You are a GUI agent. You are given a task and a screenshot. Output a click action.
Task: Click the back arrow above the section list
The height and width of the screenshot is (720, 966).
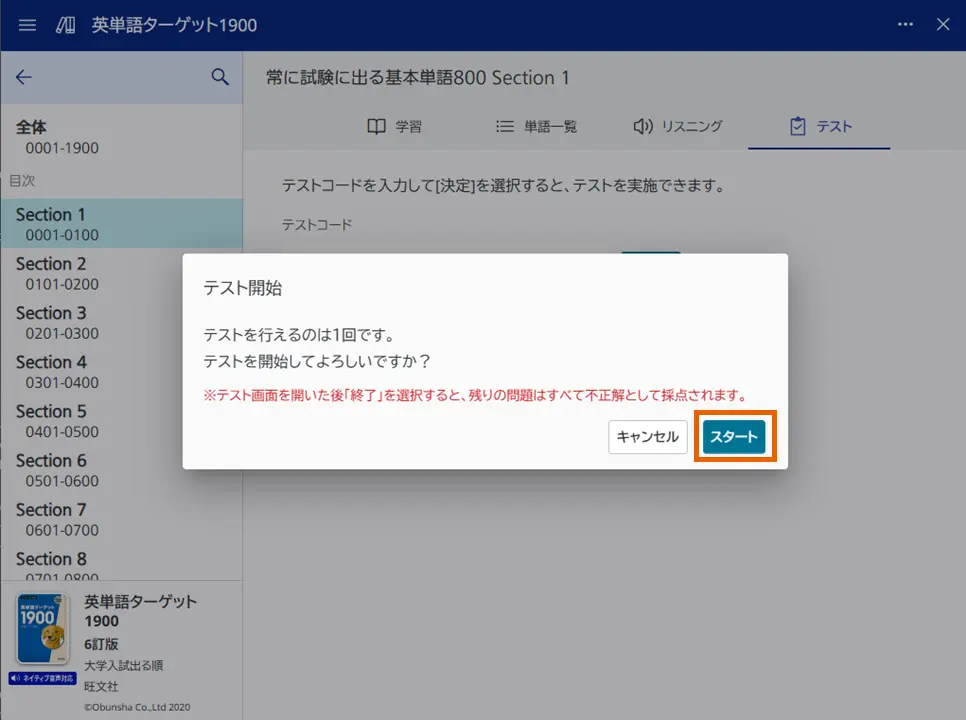click(x=24, y=77)
